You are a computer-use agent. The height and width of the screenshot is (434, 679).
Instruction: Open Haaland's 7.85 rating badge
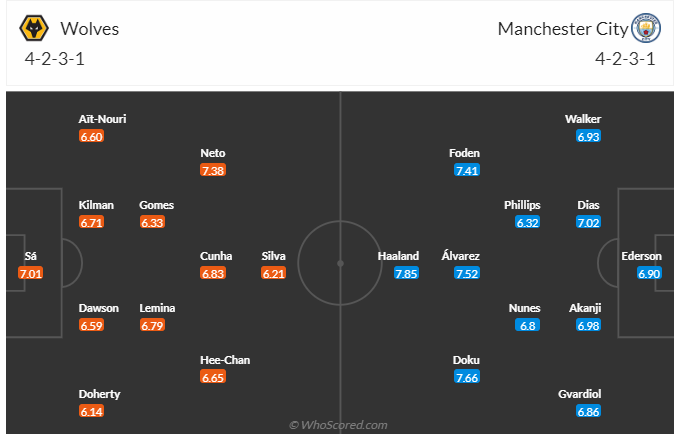(406, 274)
